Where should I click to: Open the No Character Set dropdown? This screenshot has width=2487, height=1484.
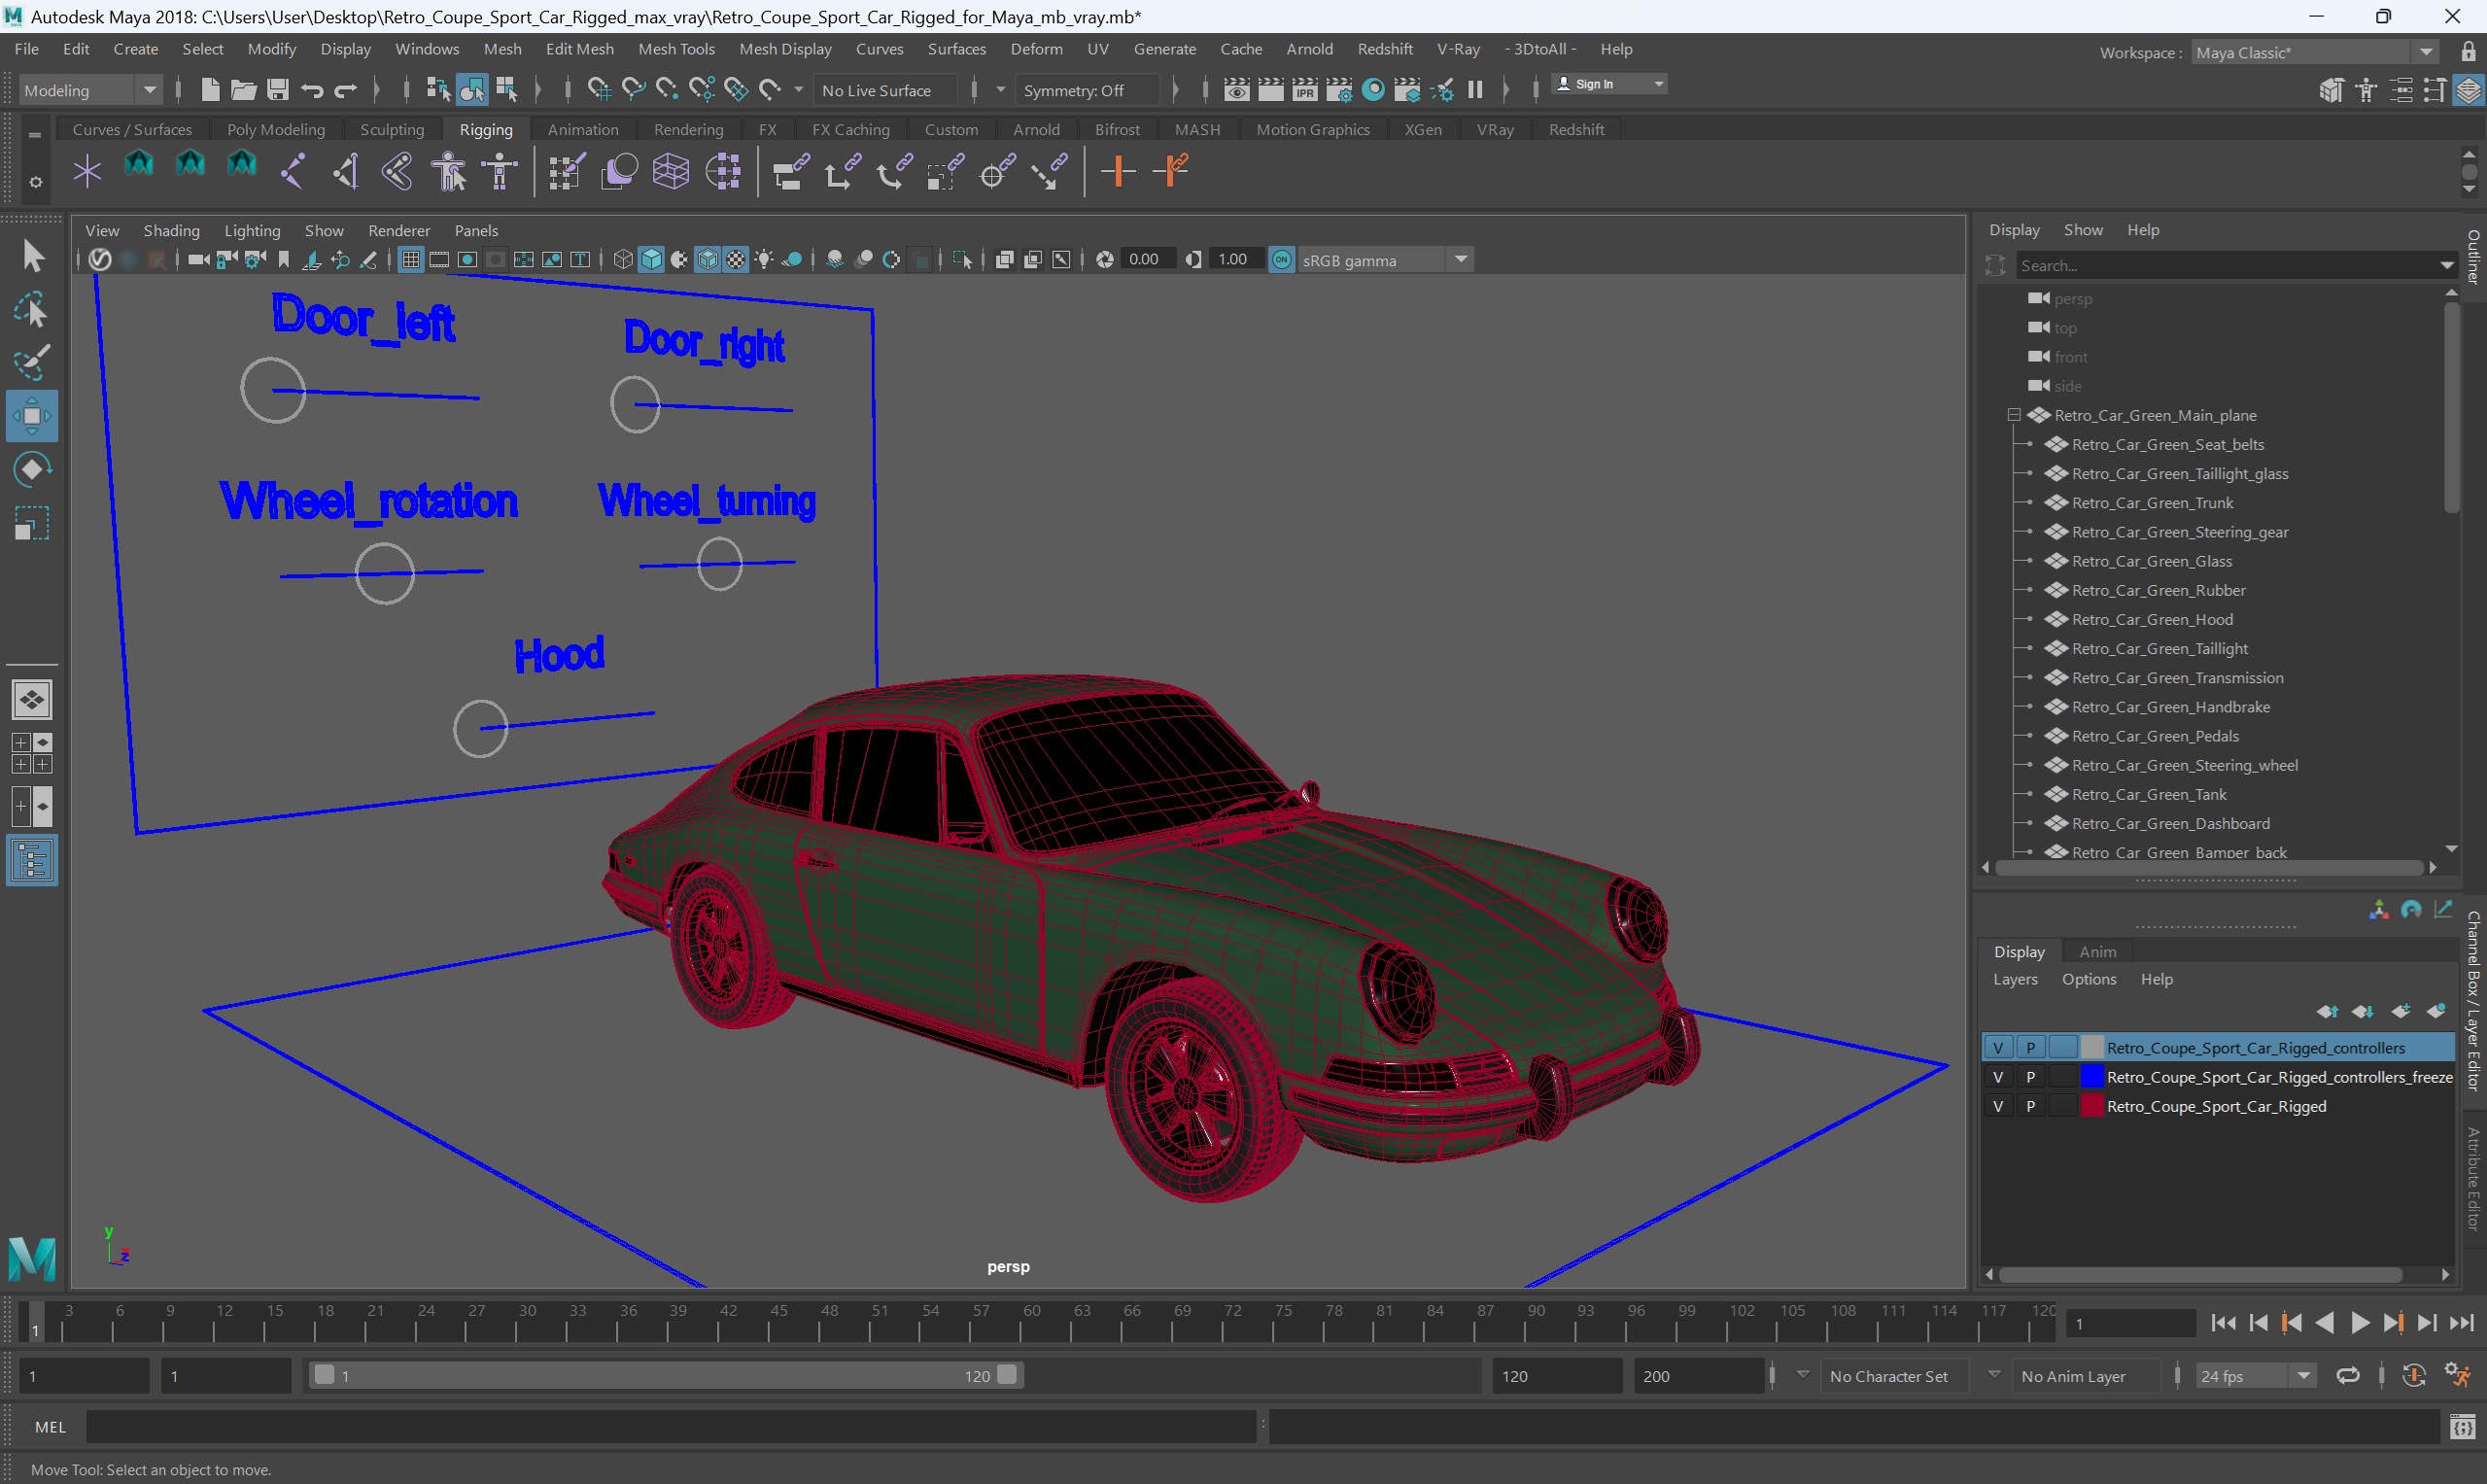[x=1893, y=1376]
